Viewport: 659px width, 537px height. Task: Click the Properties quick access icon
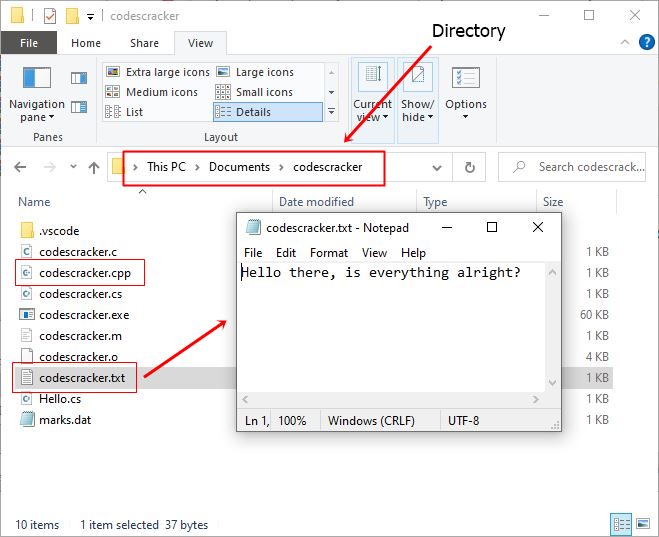(x=50, y=16)
